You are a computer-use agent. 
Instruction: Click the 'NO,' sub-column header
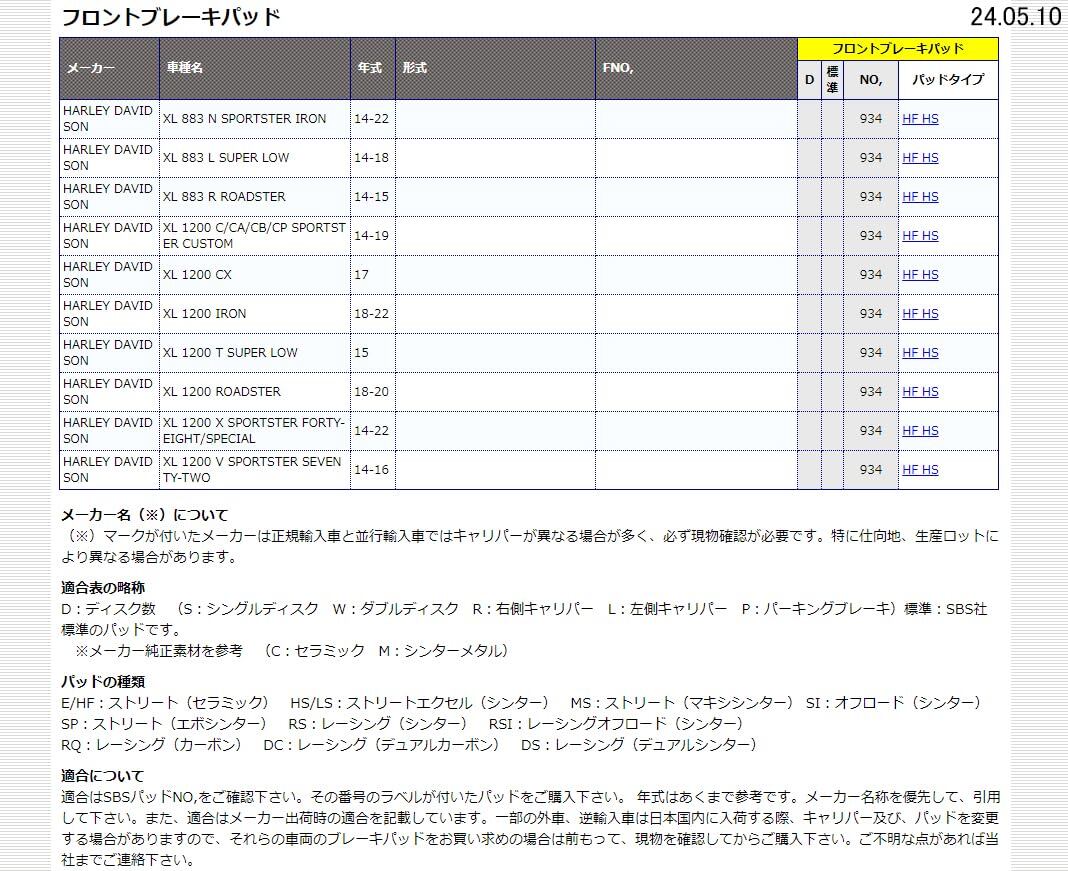(x=870, y=80)
